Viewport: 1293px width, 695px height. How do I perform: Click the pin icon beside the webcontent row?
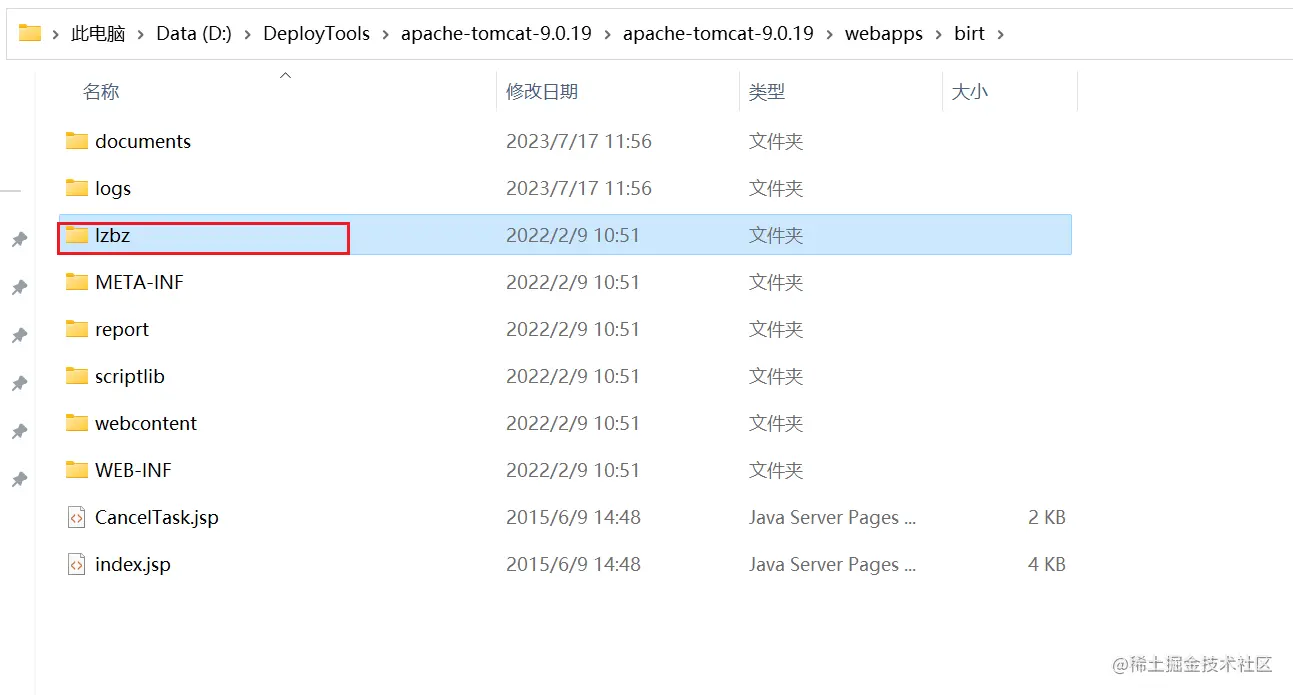click(18, 432)
